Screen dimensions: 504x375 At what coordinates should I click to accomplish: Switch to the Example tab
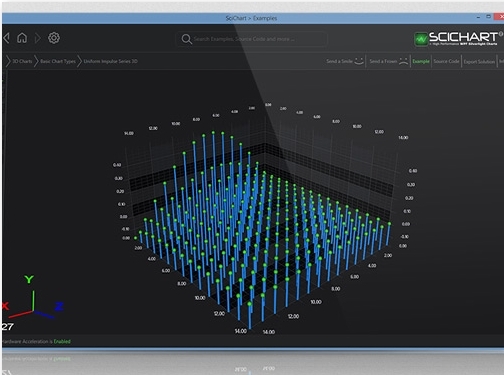pyautogui.click(x=421, y=61)
